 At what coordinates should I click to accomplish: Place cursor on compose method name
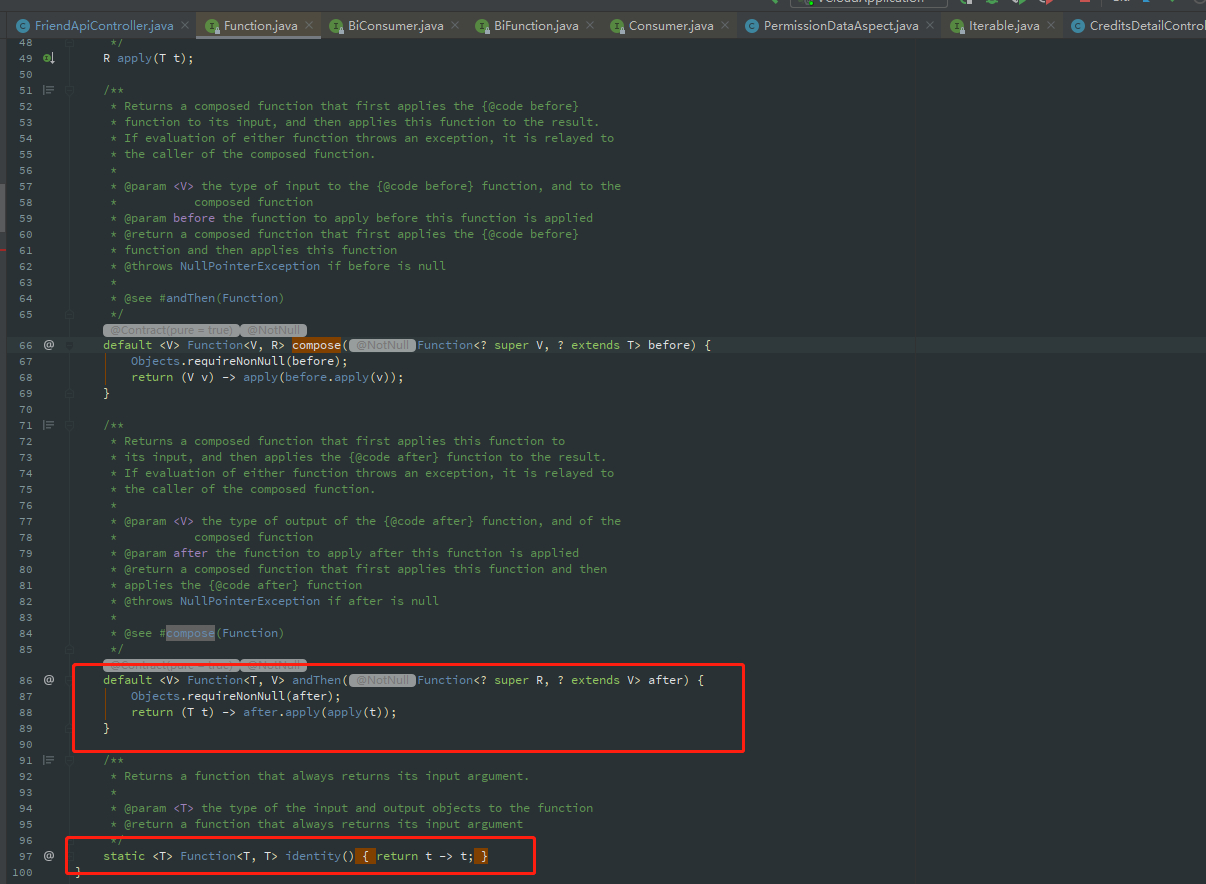tap(316, 345)
